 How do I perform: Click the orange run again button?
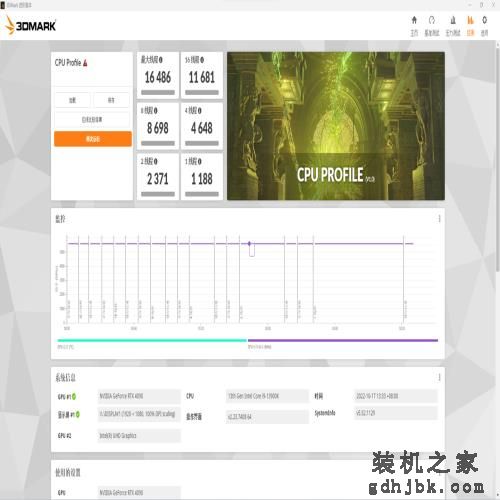tap(93, 139)
